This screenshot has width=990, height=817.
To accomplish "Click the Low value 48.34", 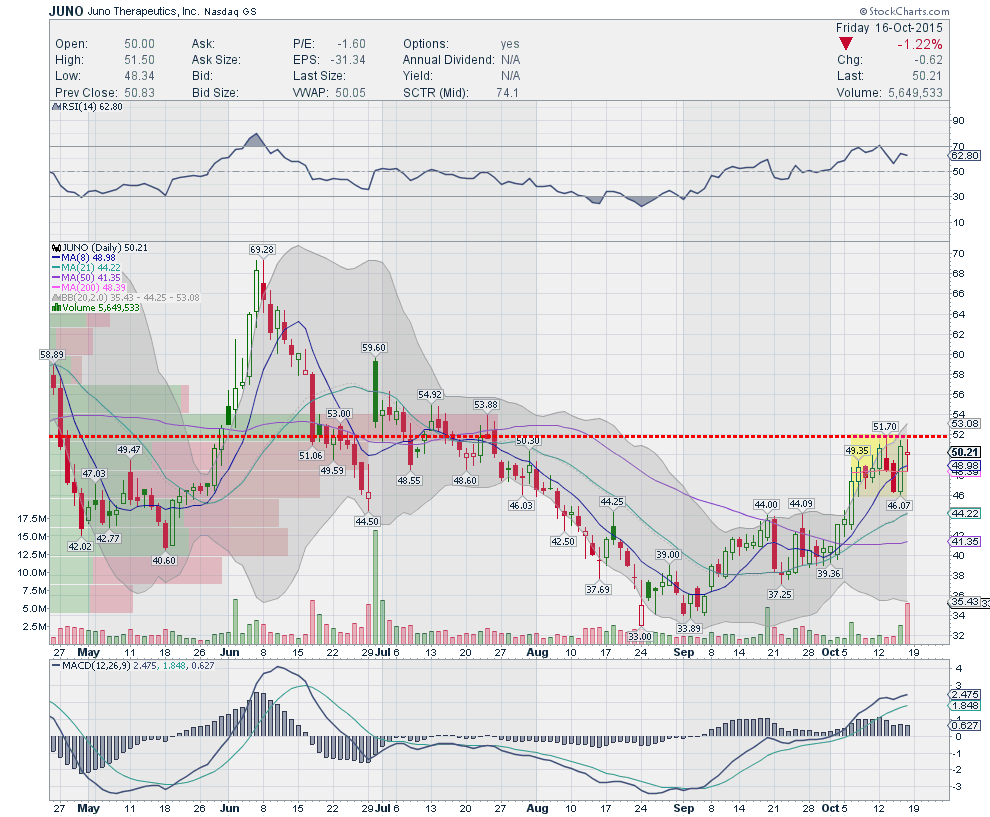I will point(139,76).
